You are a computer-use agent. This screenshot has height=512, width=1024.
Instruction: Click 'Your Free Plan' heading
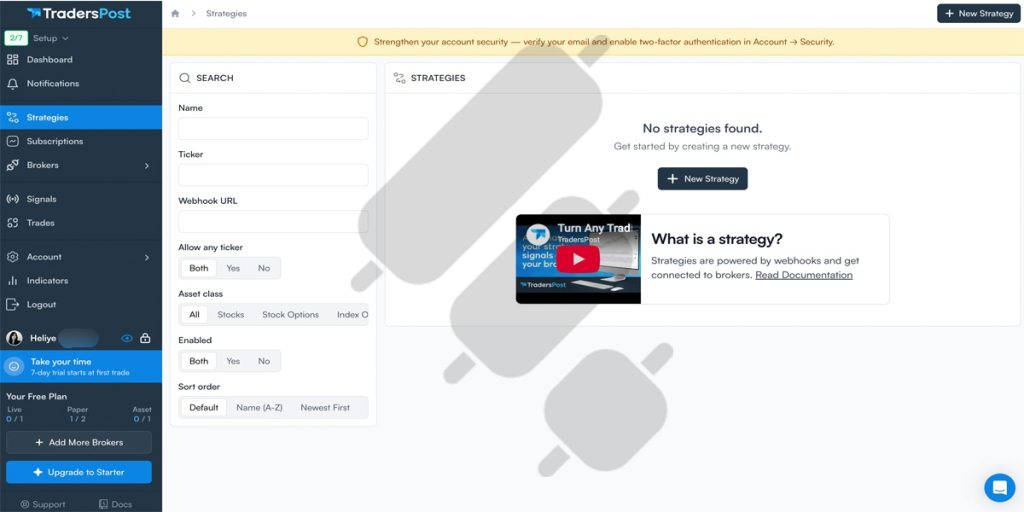[37, 396]
